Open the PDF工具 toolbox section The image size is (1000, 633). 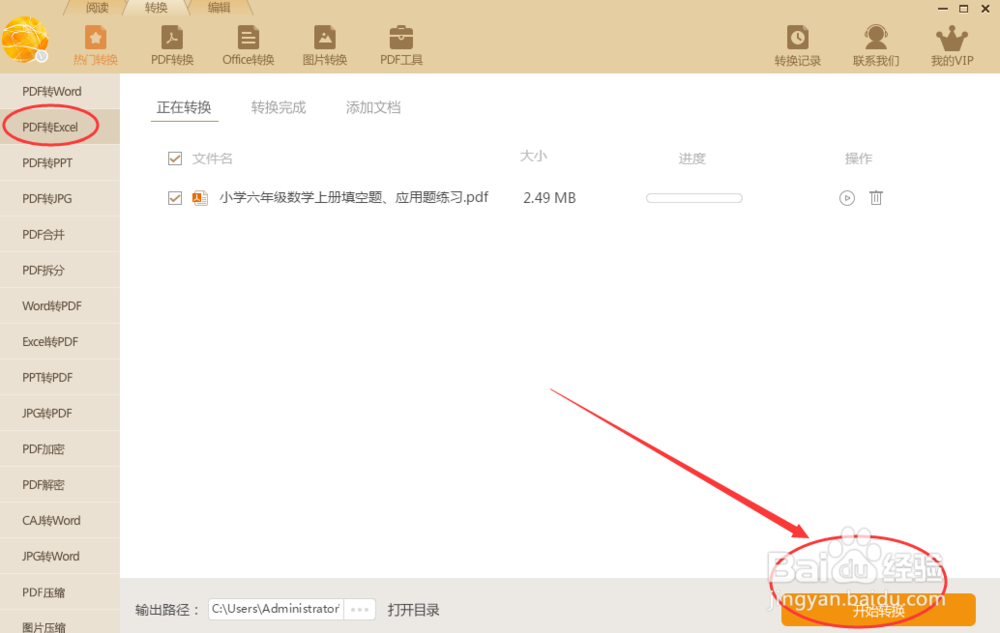pos(401,46)
